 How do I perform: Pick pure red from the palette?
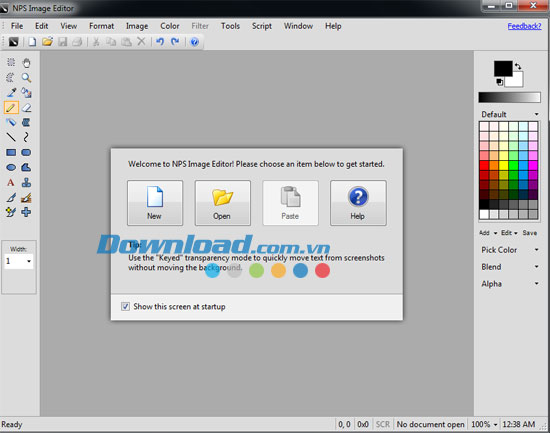(484, 165)
